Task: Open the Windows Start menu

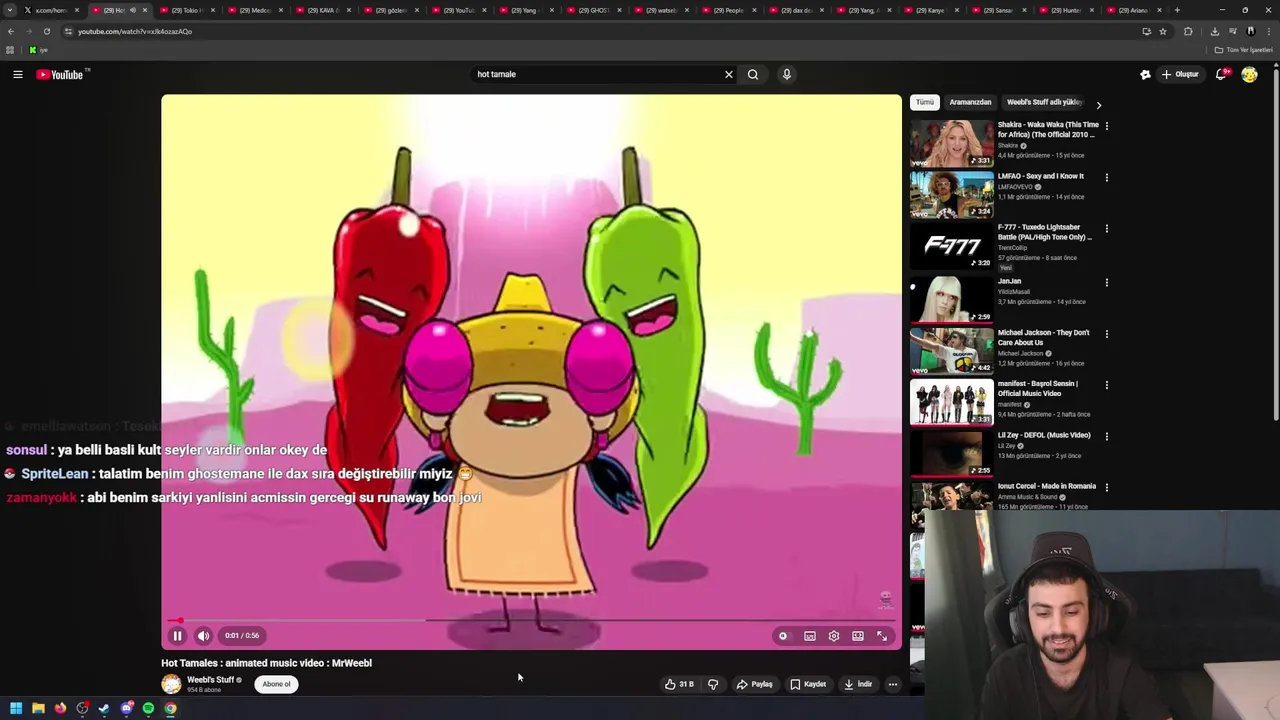Action: (x=16, y=708)
